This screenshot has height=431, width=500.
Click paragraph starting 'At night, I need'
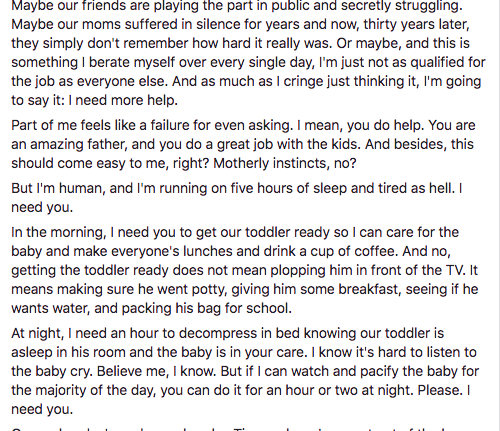coord(245,371)
